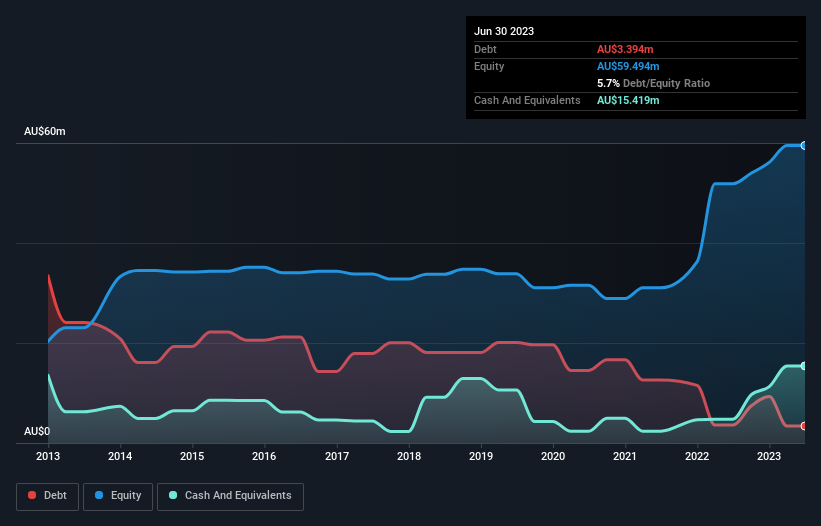Toggle the Equity series legend button
This screenshot has height=526, width=821.
118,496
